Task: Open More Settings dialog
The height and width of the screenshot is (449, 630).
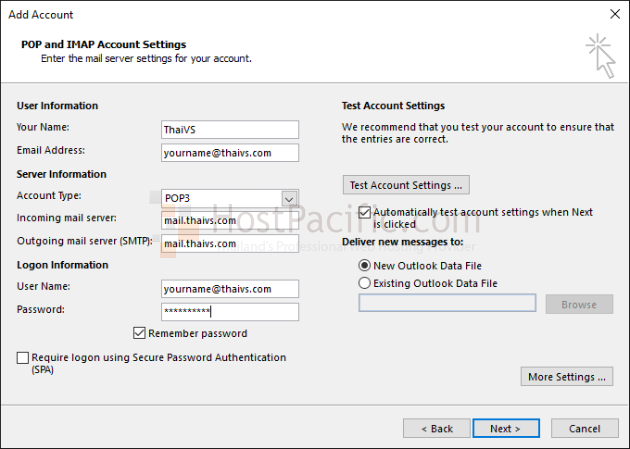Action: 567,377
